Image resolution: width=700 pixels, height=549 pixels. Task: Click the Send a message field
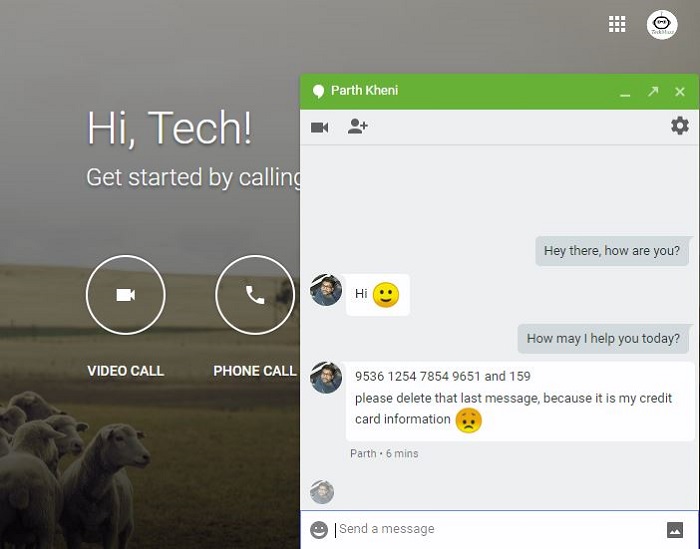[x=498, y=529]
